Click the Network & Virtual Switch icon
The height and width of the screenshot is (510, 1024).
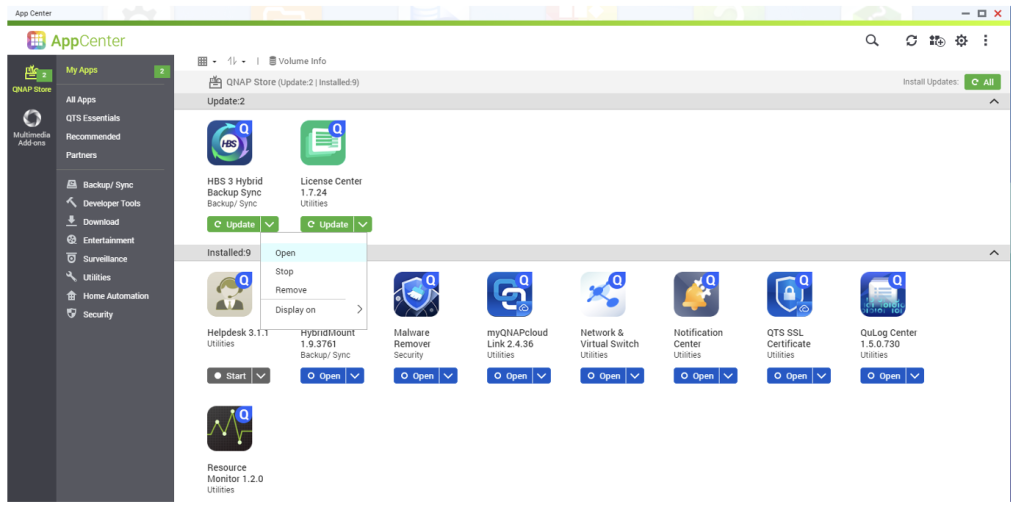[603, 295]
